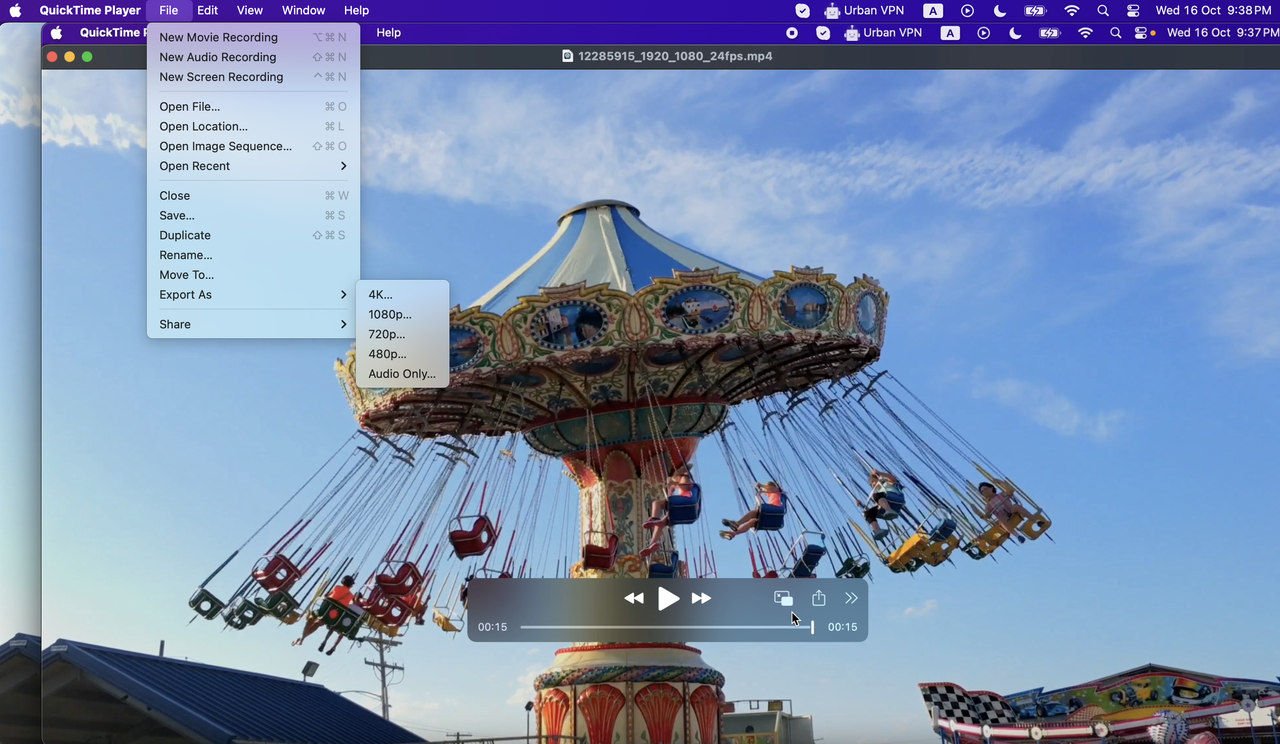Choose Open Image Sequence...

253,146
